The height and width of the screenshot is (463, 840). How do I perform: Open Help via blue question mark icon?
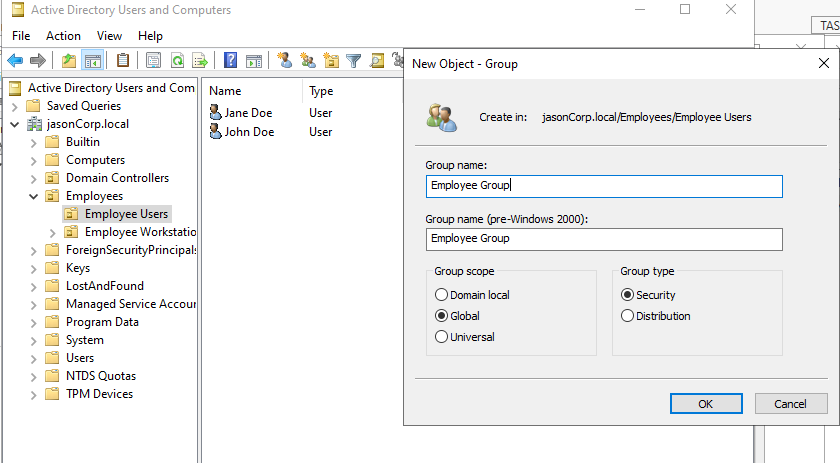pyautogui.click(x=231, y=61)
